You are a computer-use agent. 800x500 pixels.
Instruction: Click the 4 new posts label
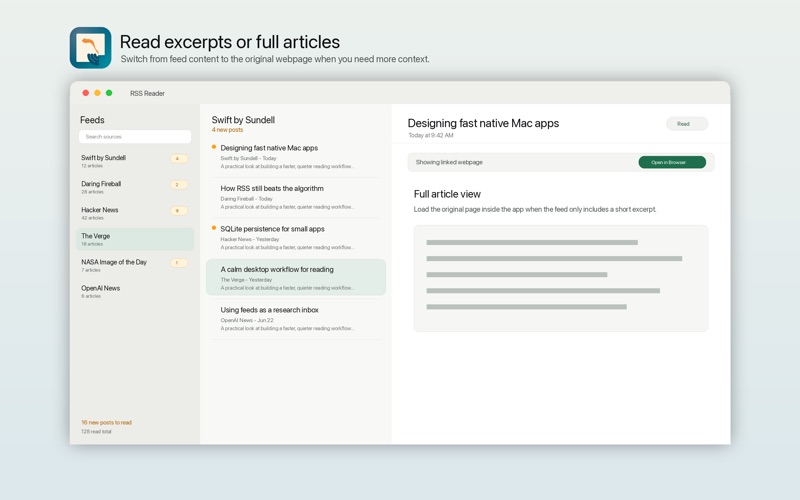coord(227,130)
